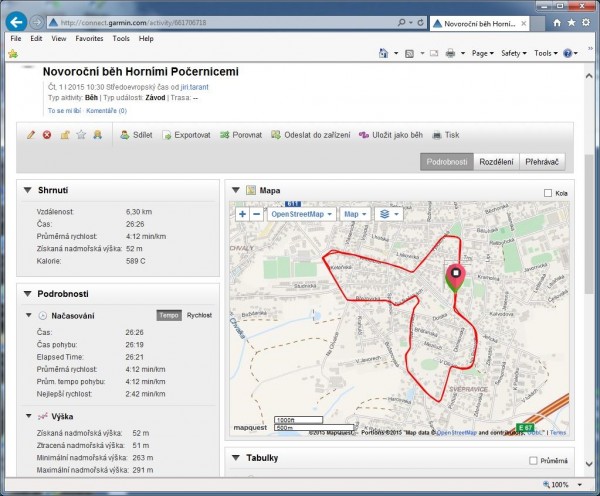
Task: Zoom out the map with minus button
Action: [256, 214]
